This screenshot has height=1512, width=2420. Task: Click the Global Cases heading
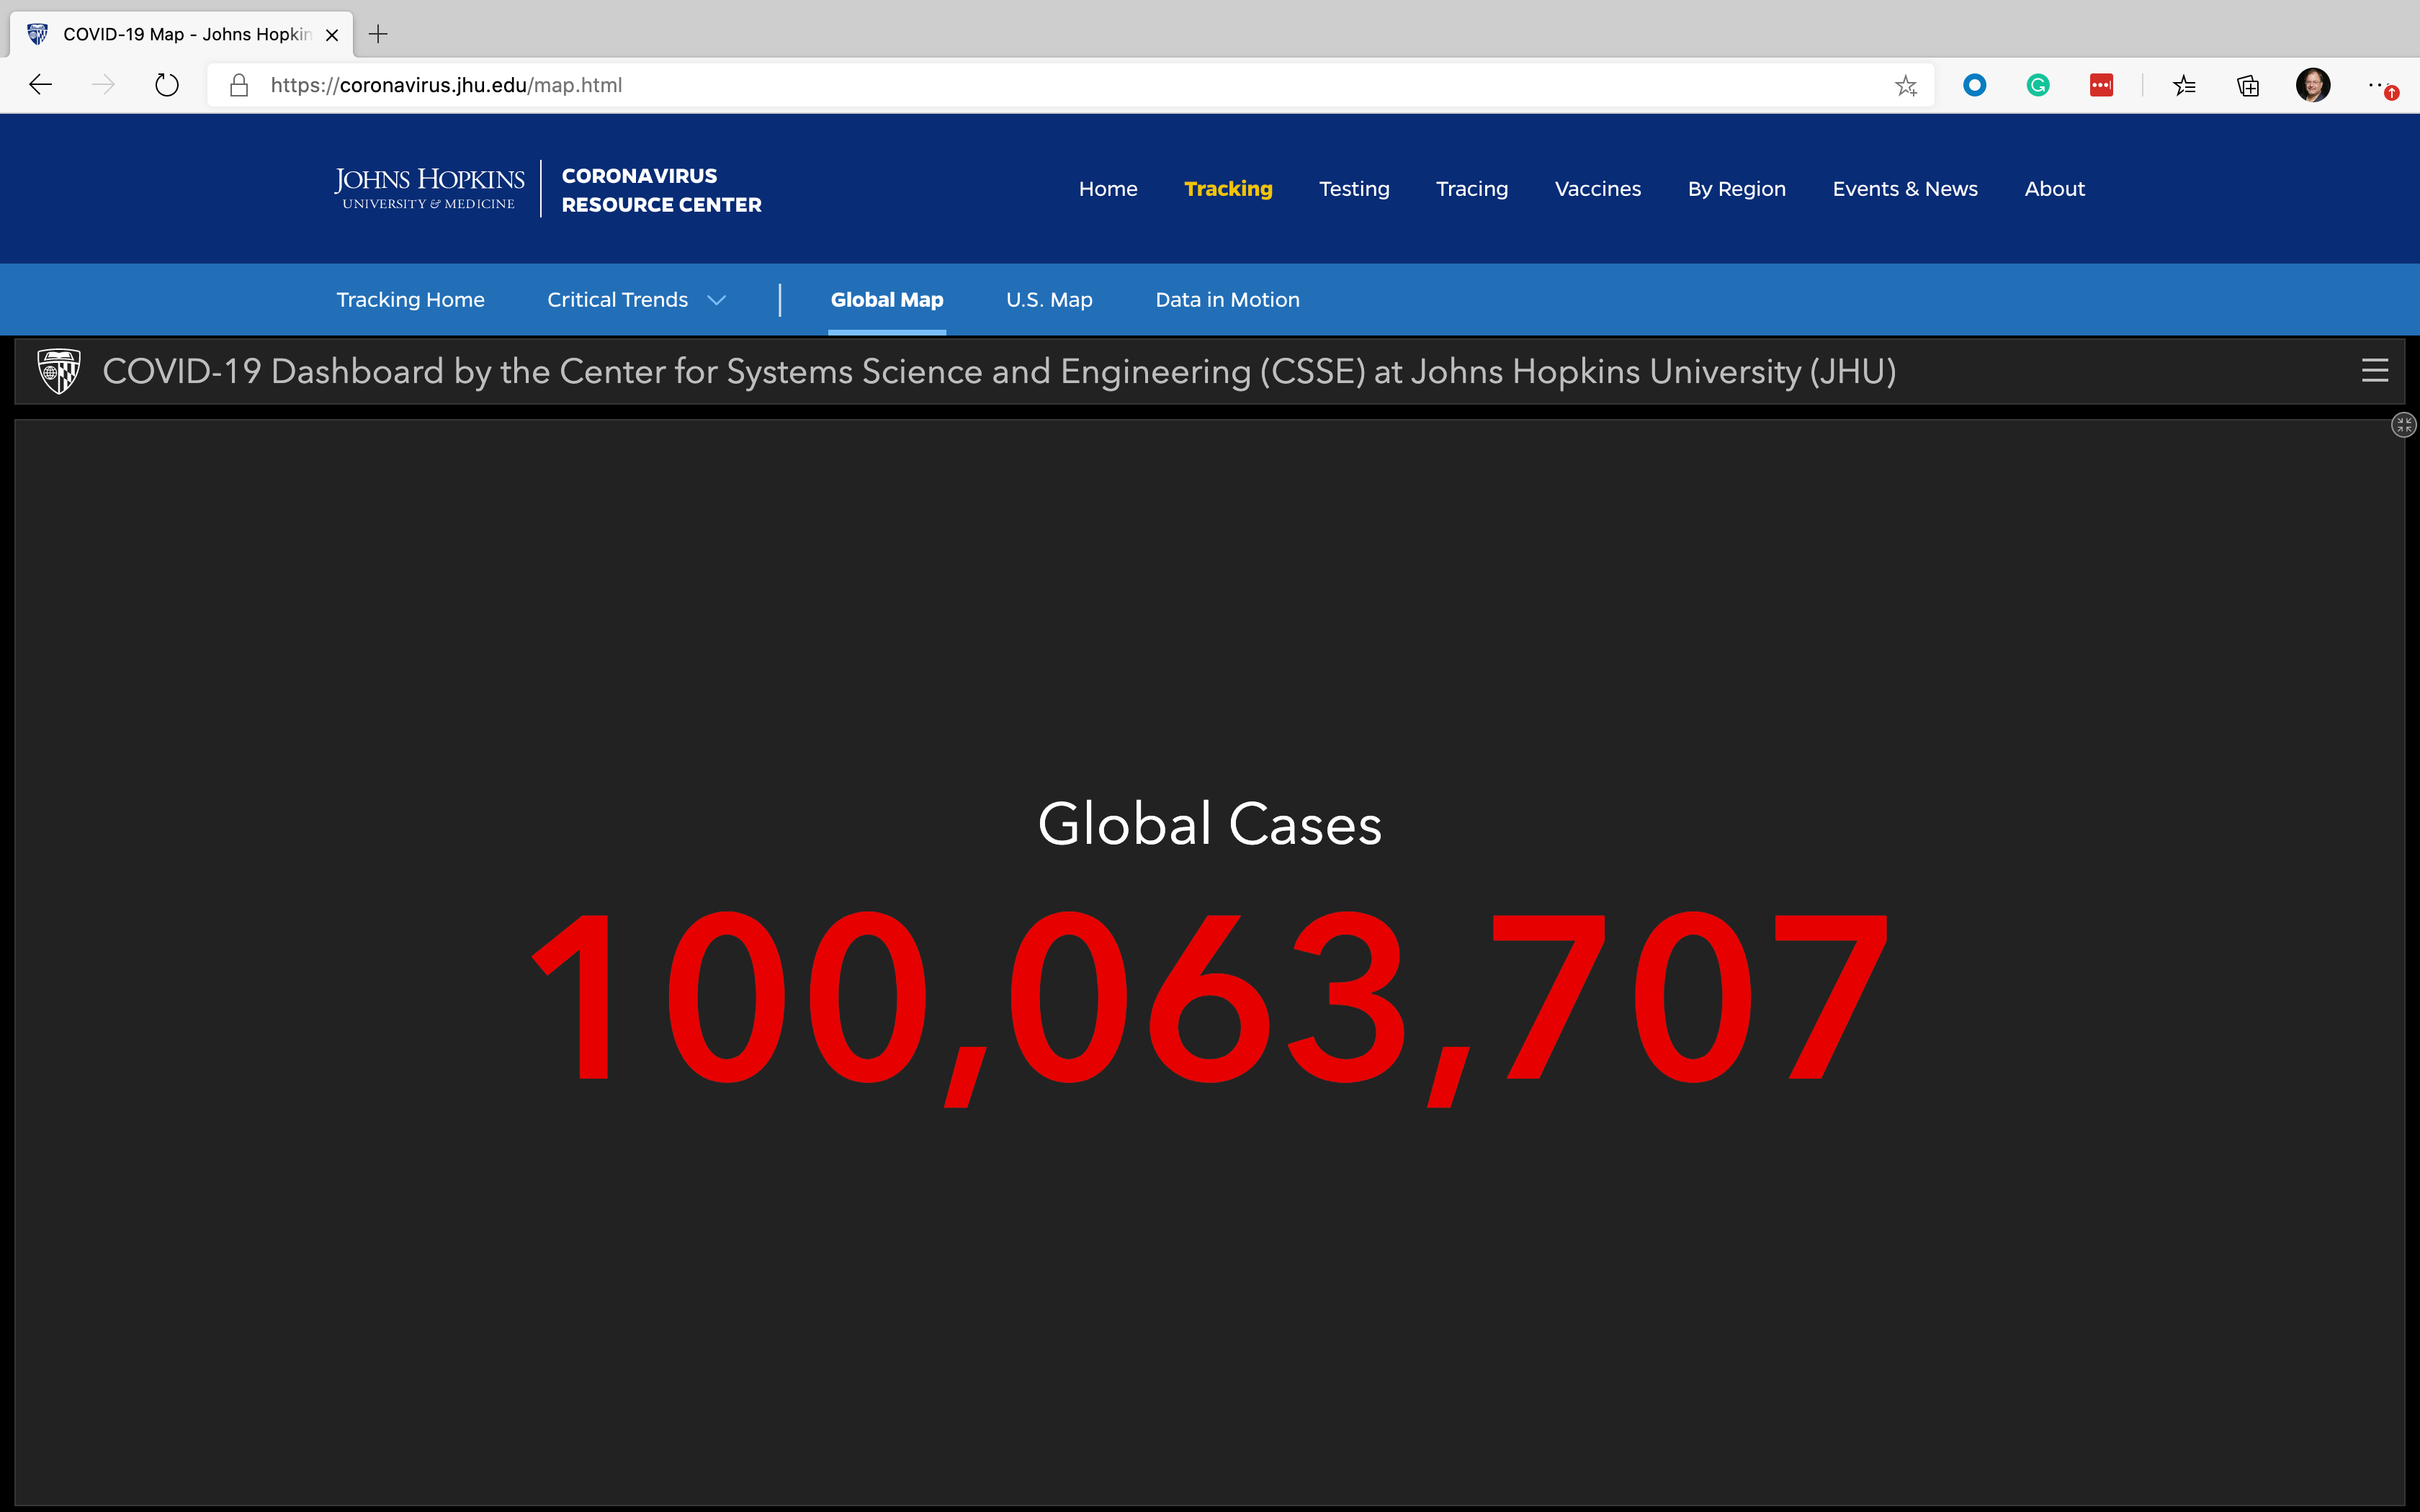coord(1210,824)
